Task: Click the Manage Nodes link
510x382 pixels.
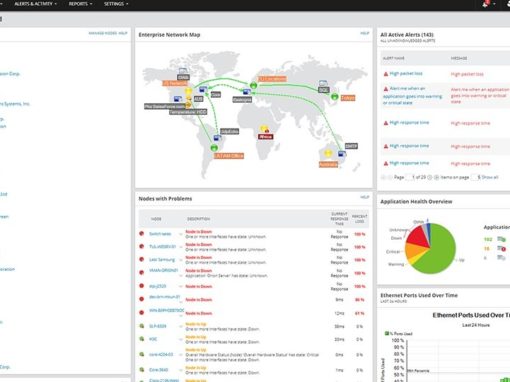Action: click(x=103, y=33)
